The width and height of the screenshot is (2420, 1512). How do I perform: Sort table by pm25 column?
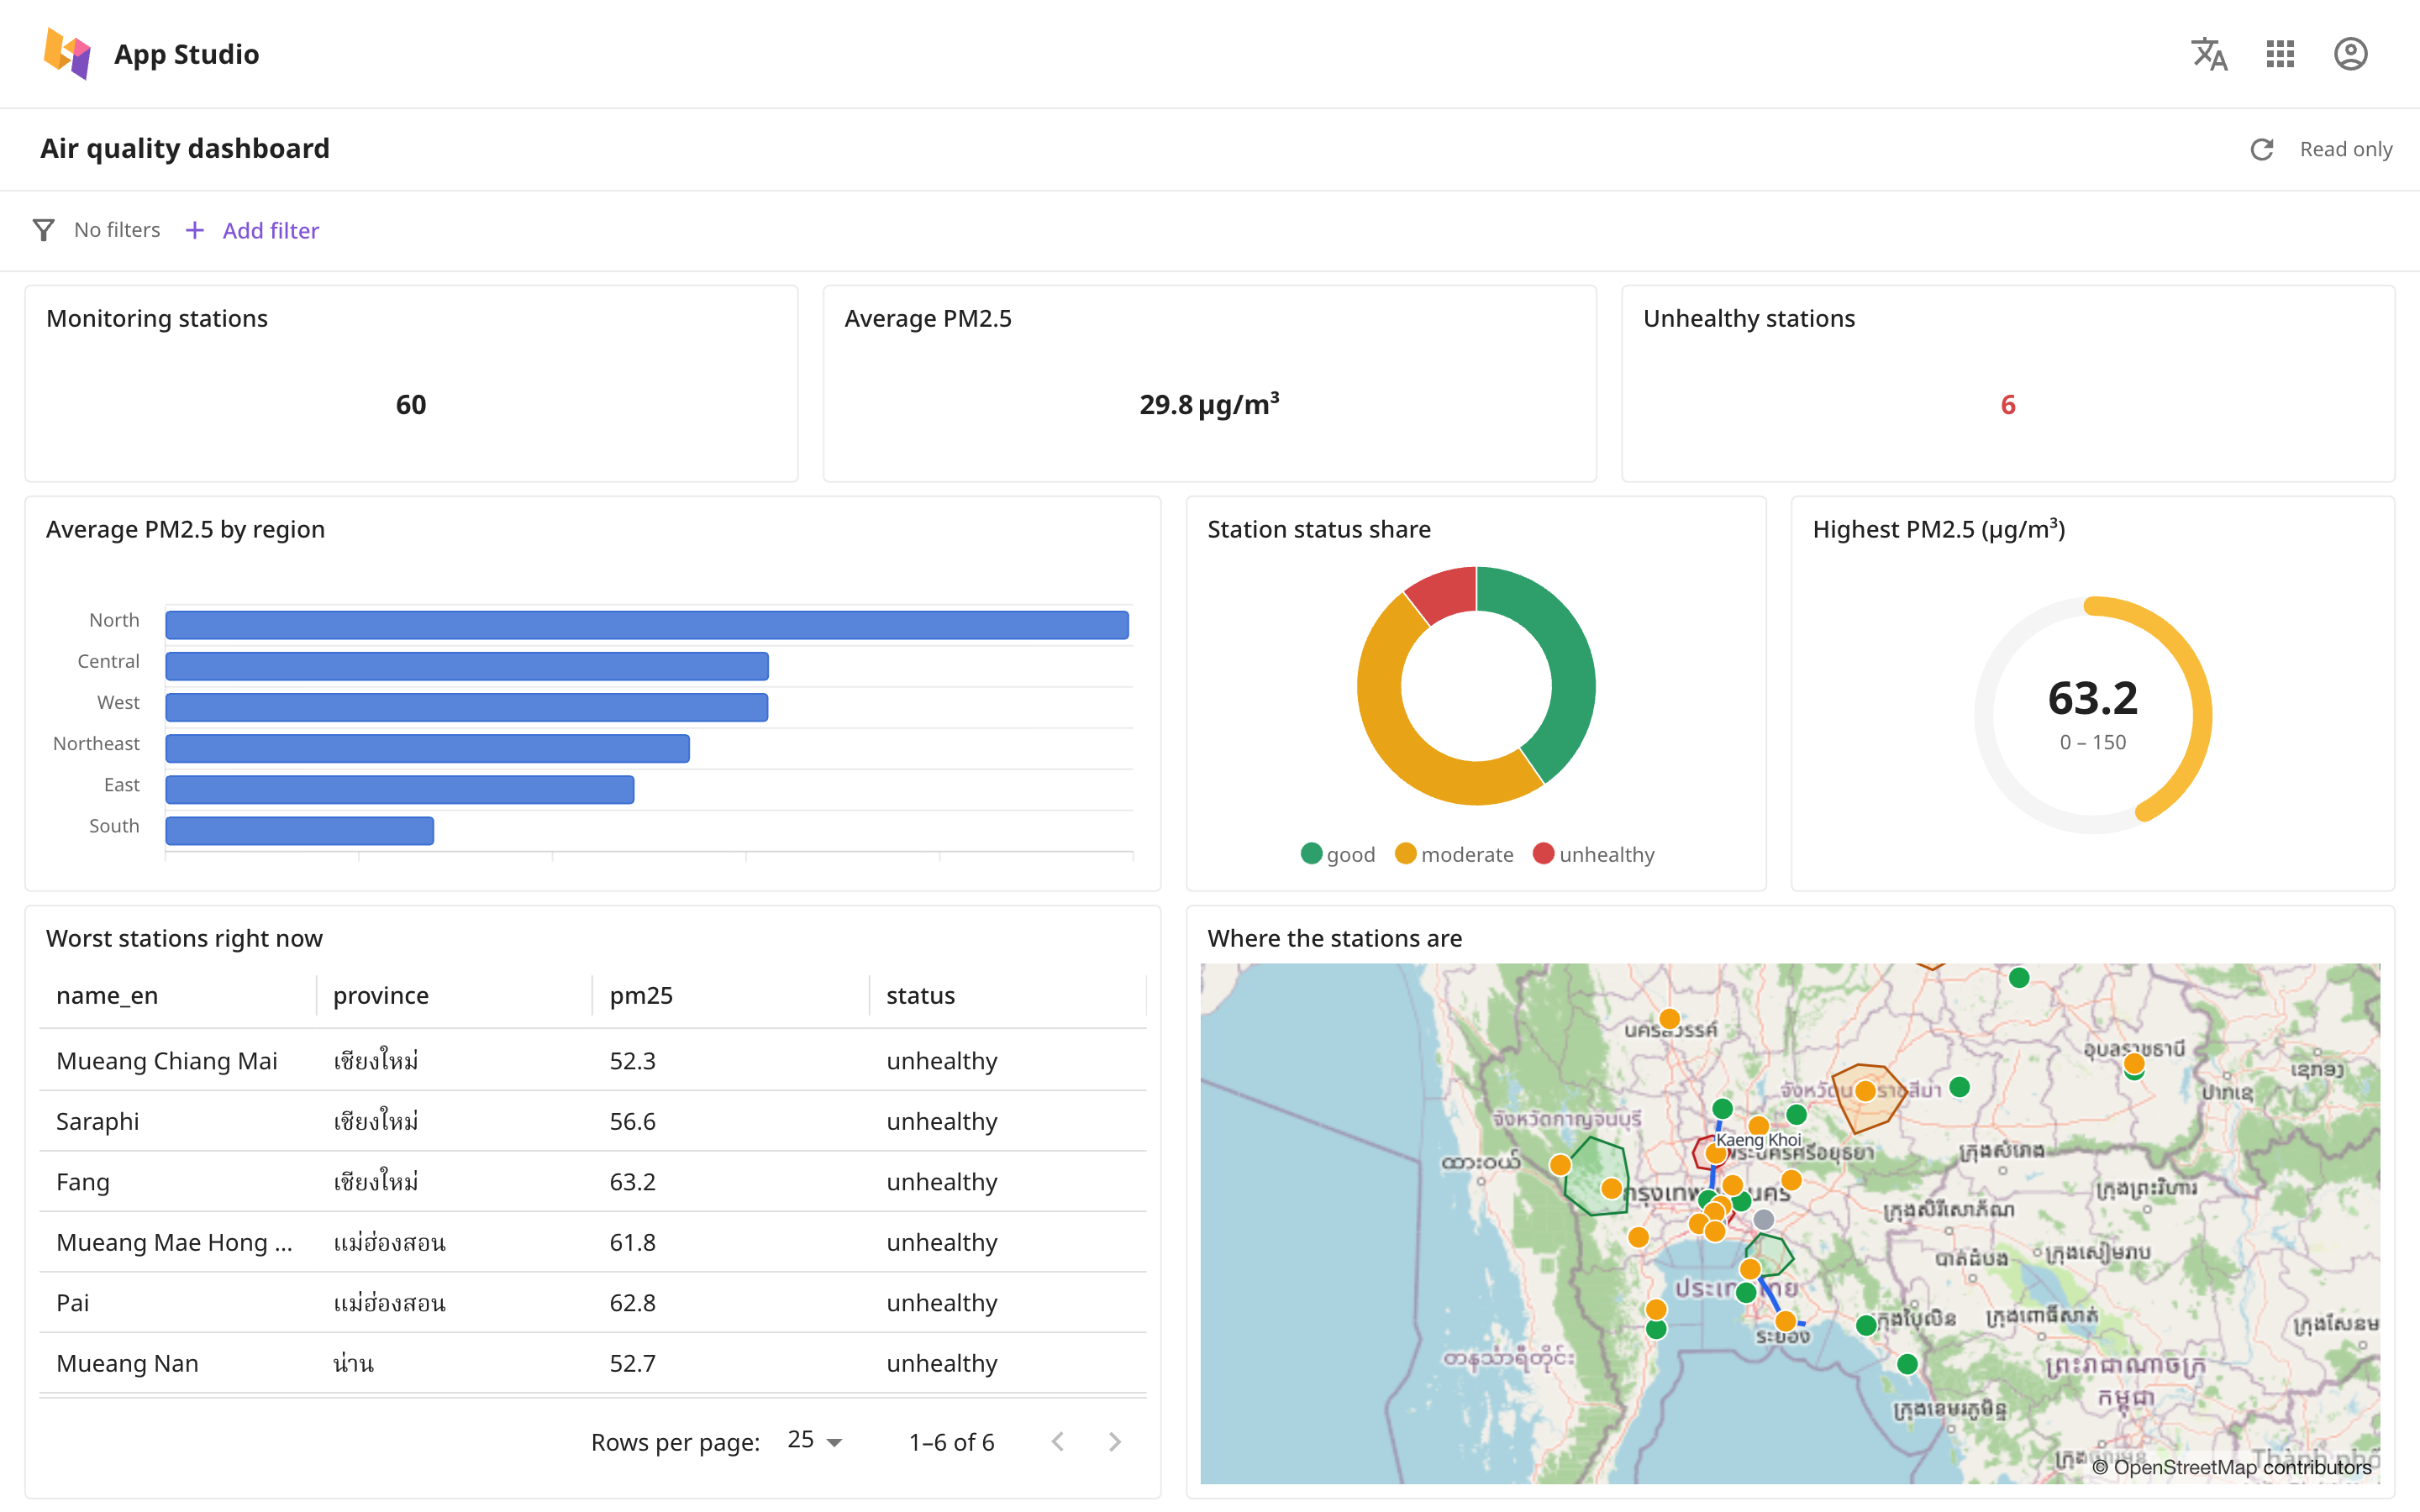click(x=641, y=995)
